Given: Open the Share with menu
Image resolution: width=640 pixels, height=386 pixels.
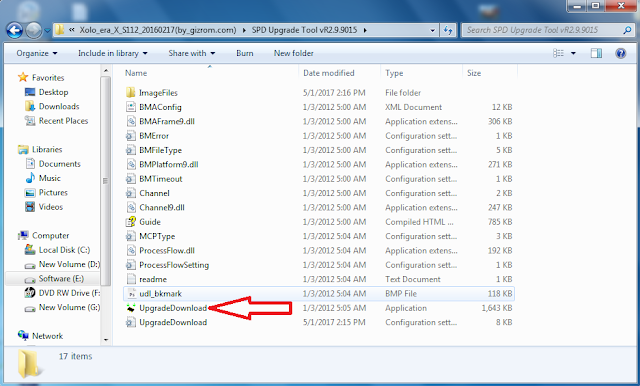Looking at the screenshot, I should pyautogui.click(x=191, y=53).
